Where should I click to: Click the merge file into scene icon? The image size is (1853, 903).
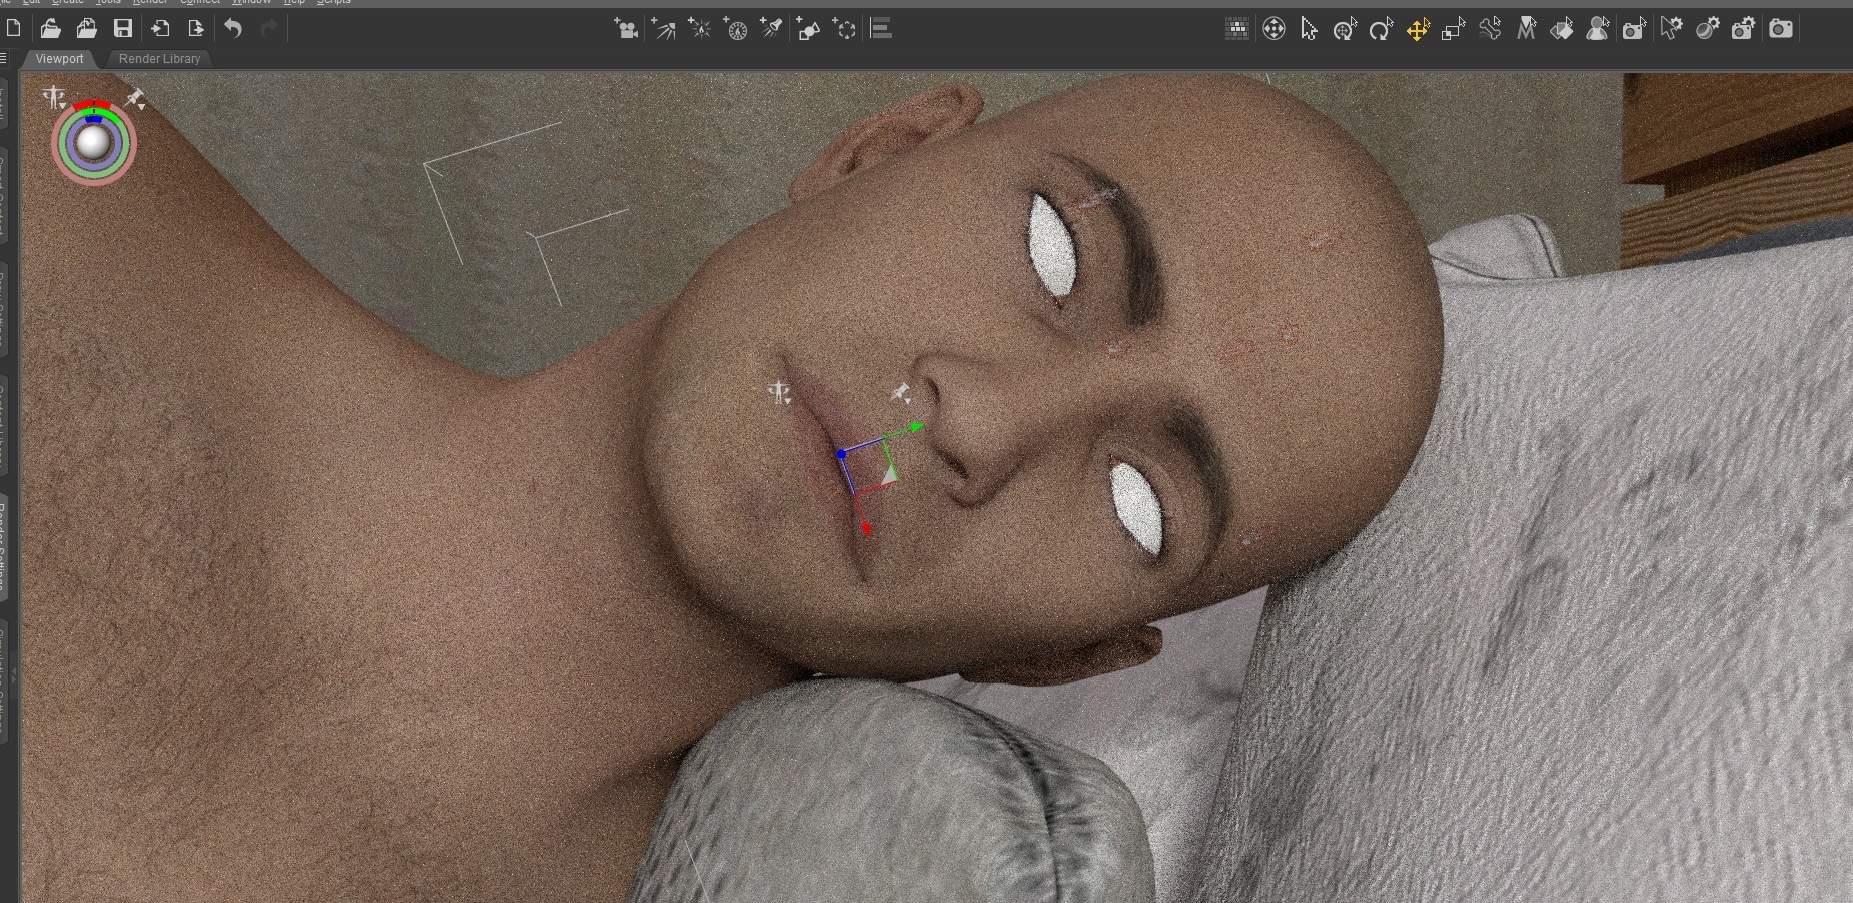[x=87, y=29]
